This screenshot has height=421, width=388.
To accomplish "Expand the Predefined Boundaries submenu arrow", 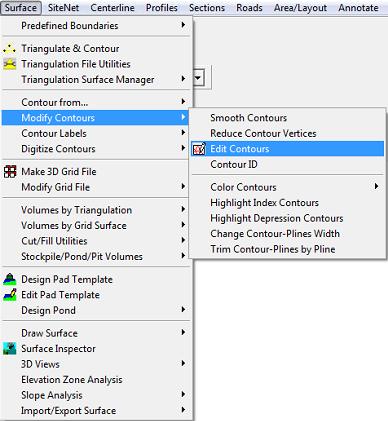I will [183, 25].
